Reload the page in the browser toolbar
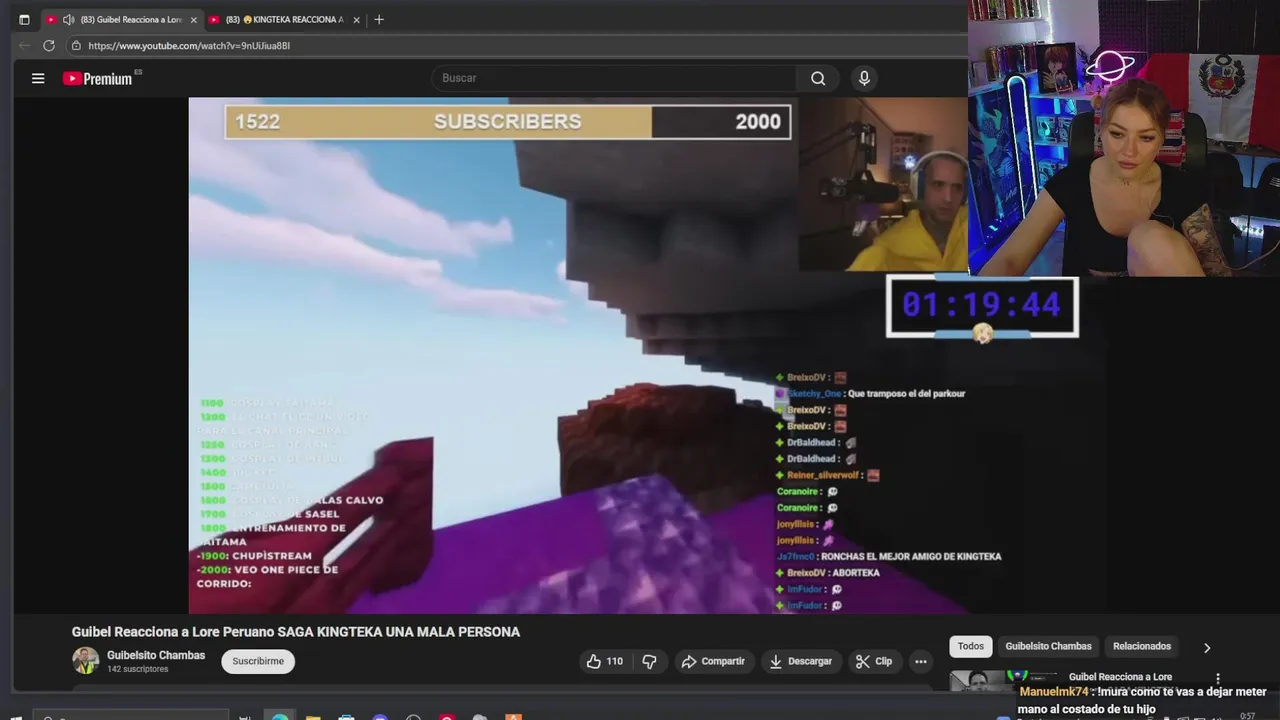Image resolution: width=1280 pixels, height=720 pixels. (x=49, y=45)
